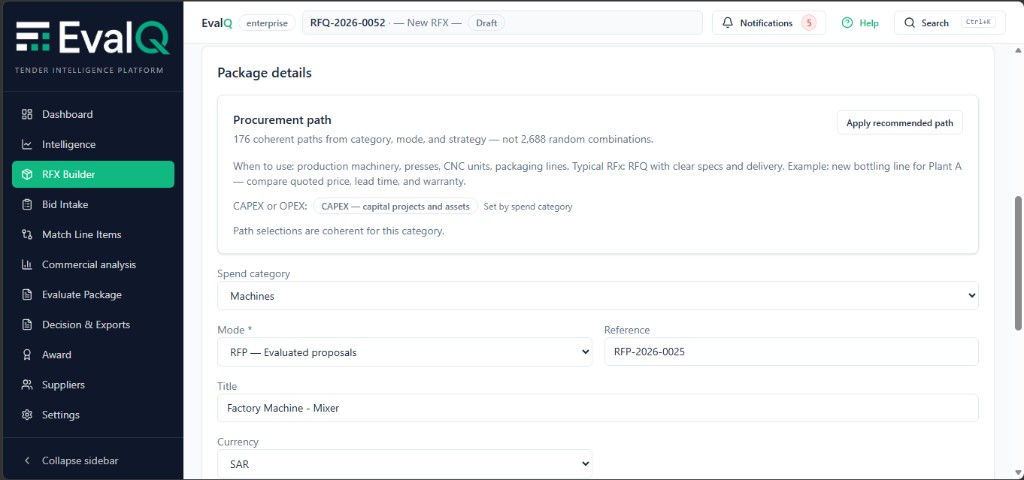The image size is (1024, 480).
Task: Click the Commercial analysis bar chart icon
Action: click(27, 264)
